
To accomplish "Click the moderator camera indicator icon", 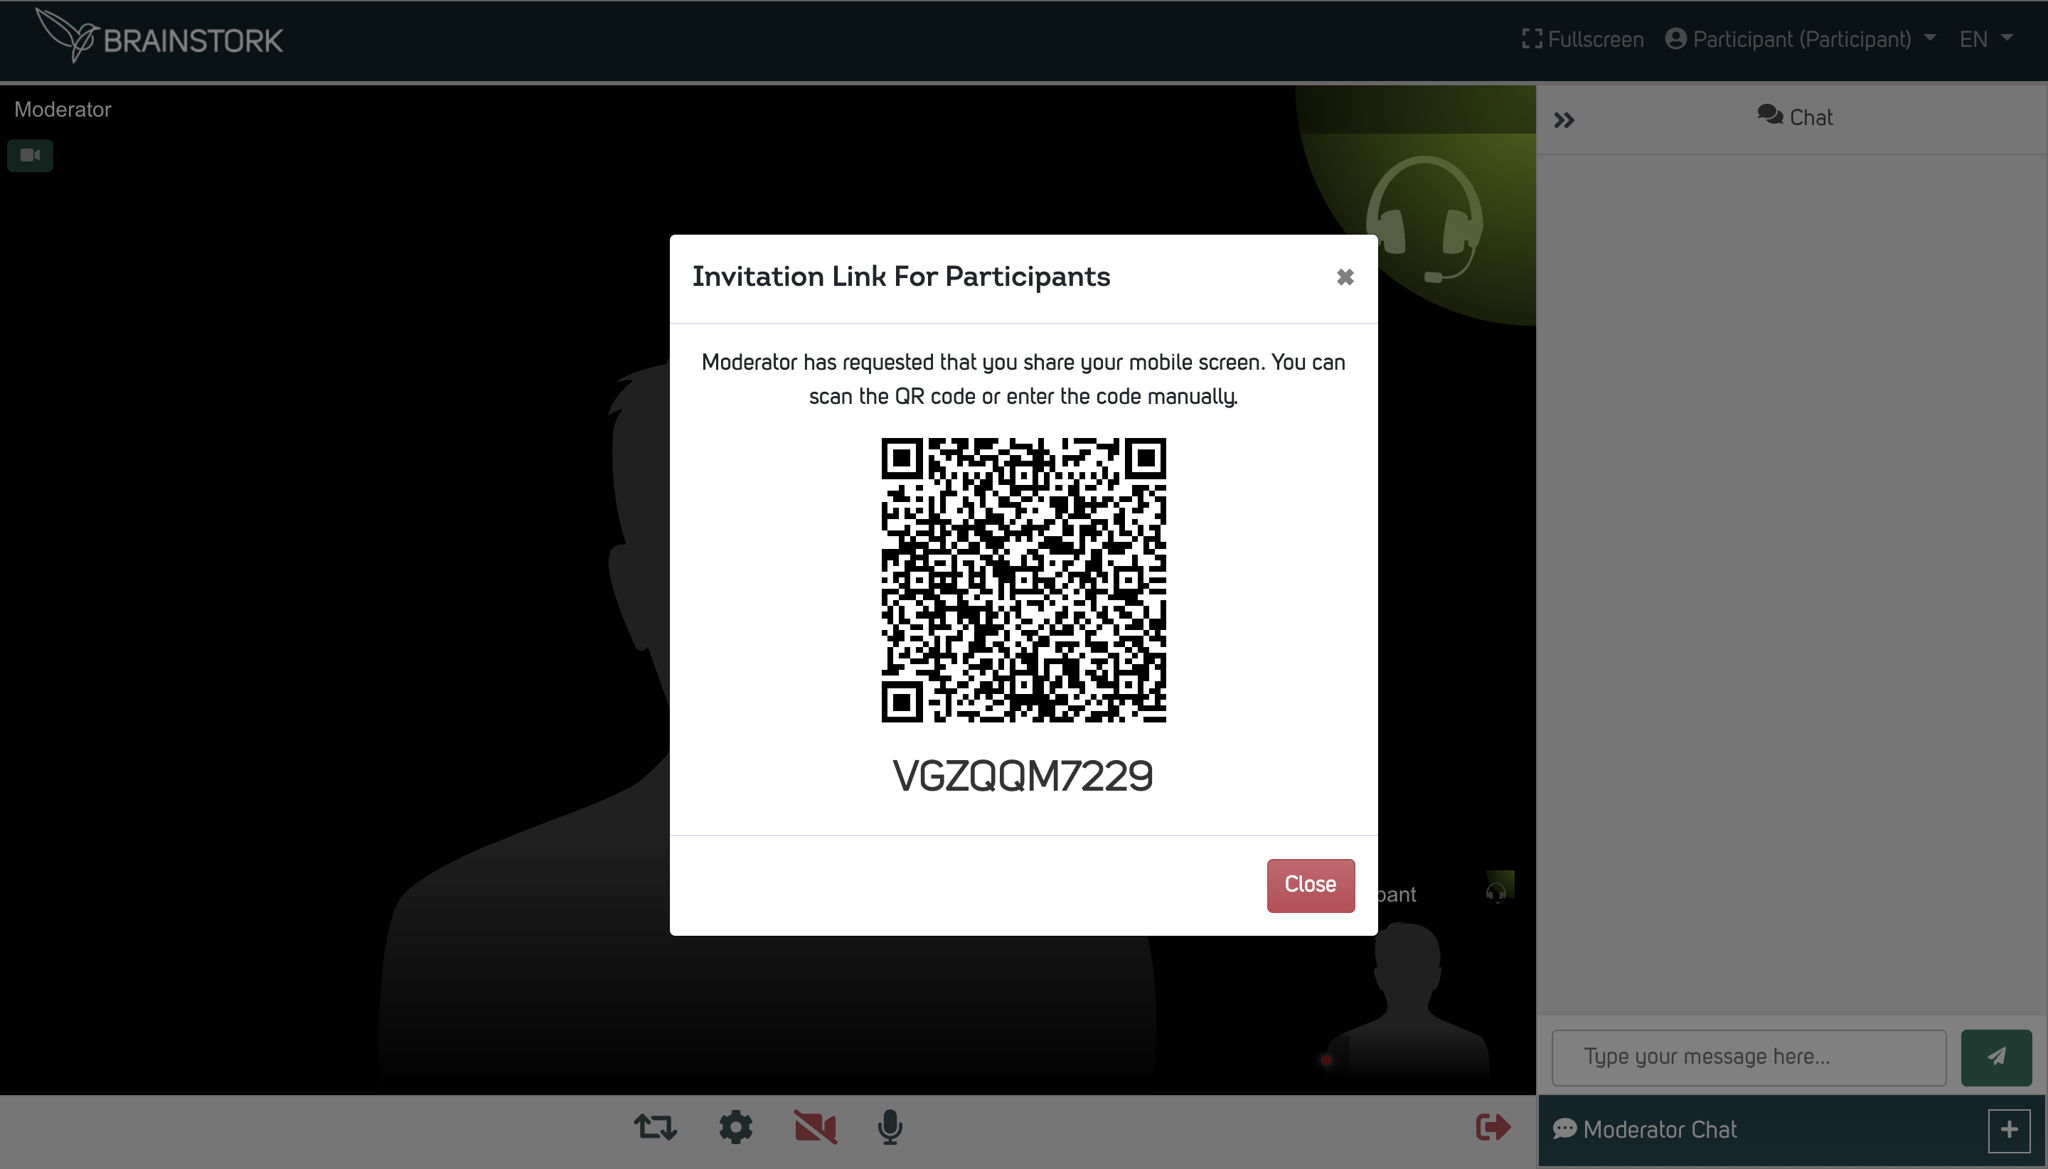I will pyautogui.click(x=30, y=155).
